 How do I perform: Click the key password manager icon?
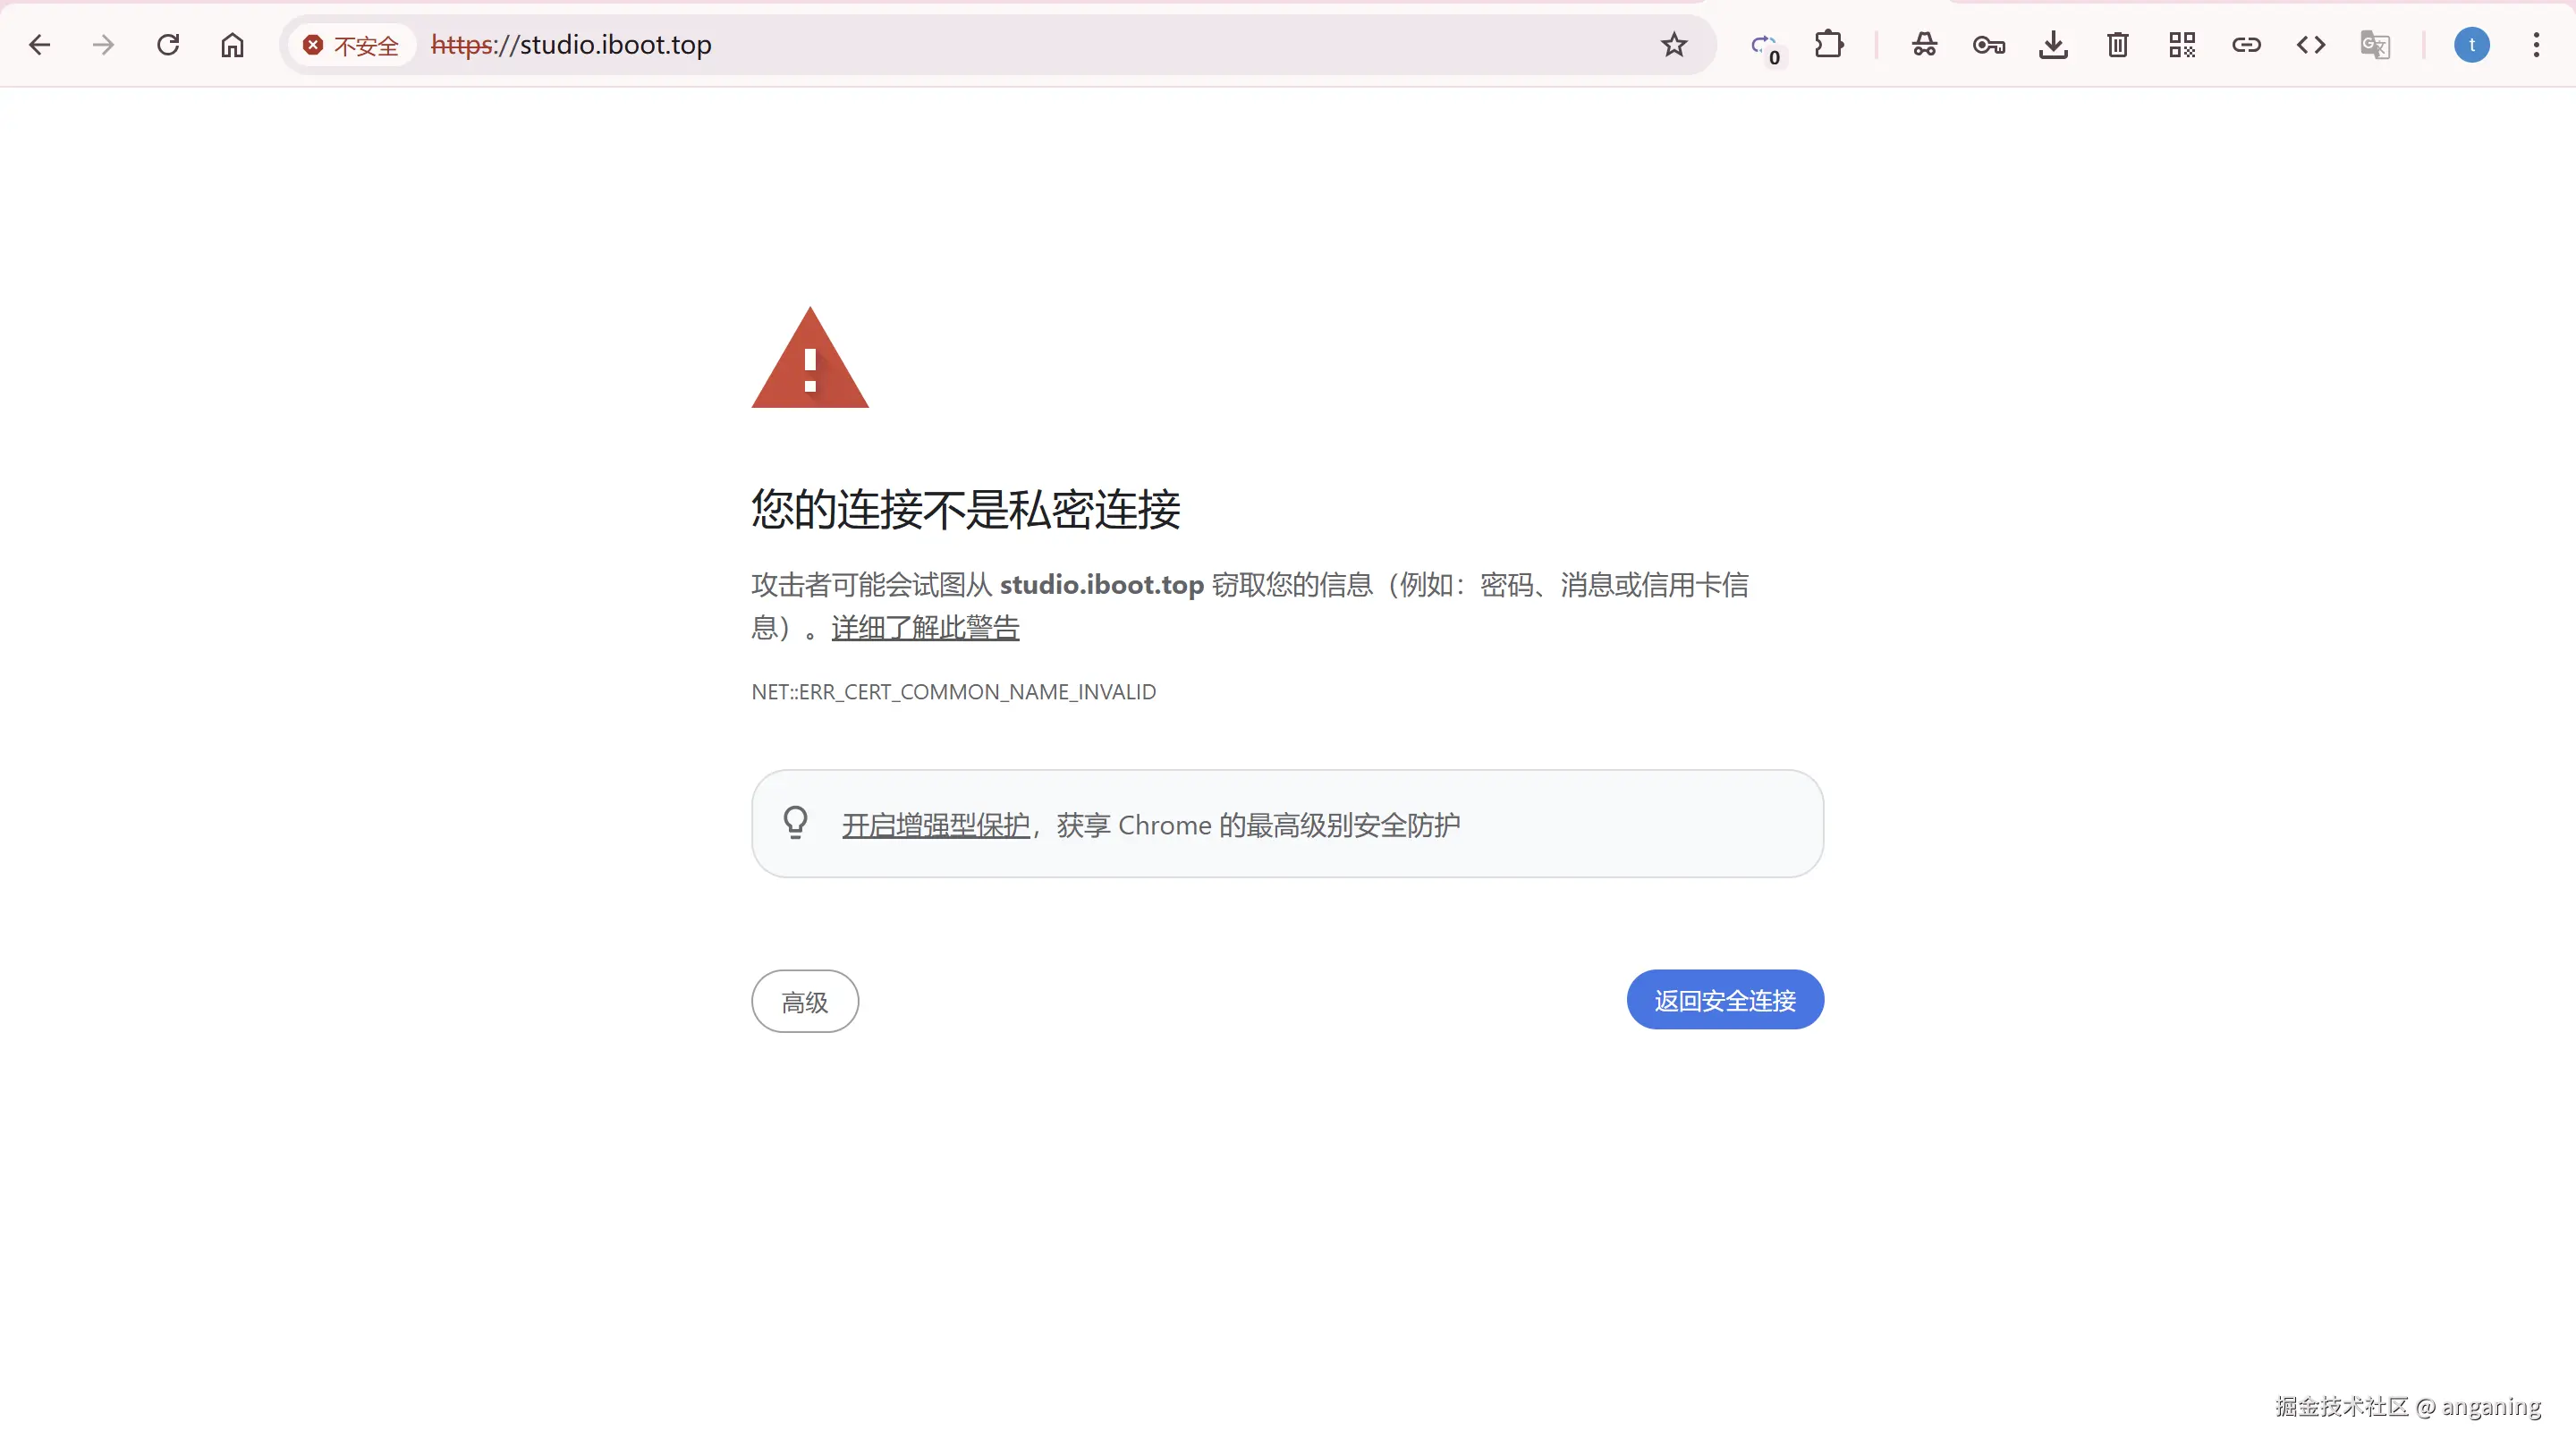point(1988,45)
